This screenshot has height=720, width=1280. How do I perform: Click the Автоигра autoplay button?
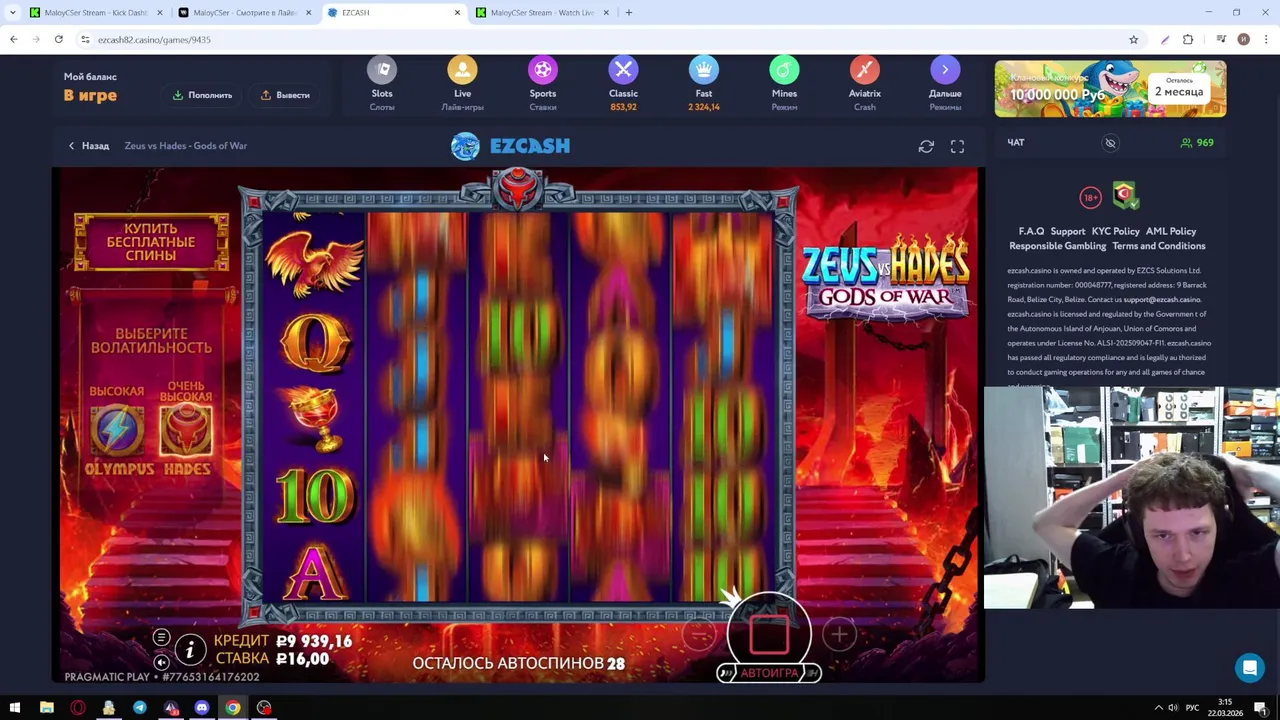pos(769,673)
